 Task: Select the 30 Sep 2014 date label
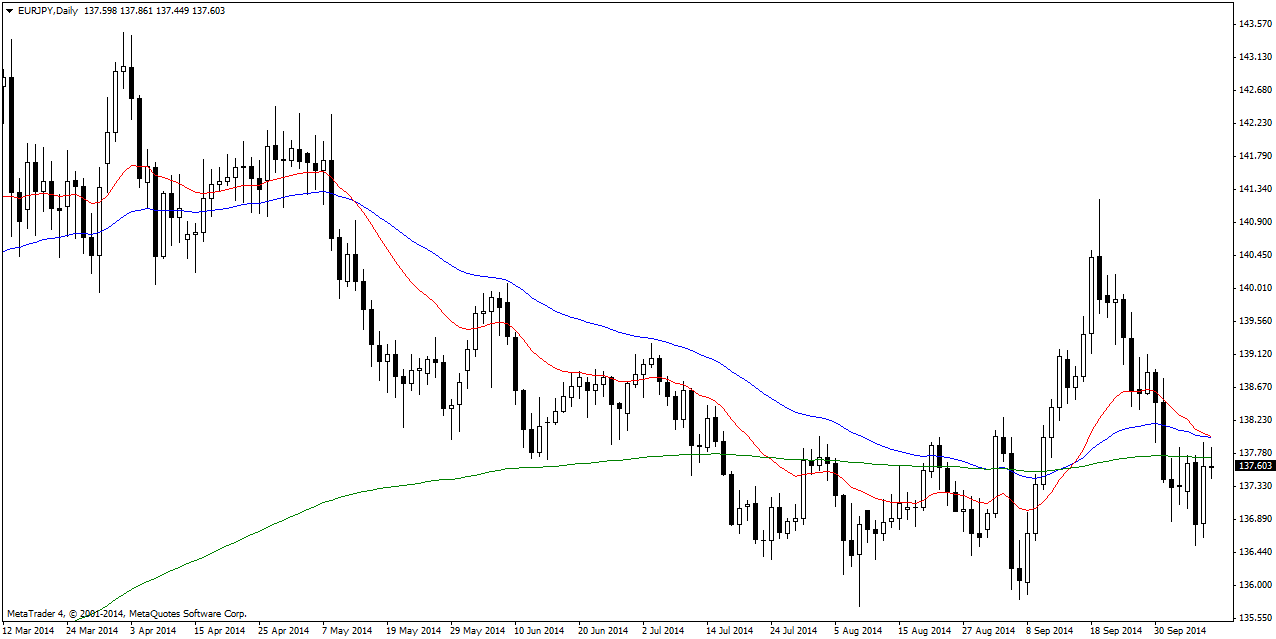tap(1179, 630)
